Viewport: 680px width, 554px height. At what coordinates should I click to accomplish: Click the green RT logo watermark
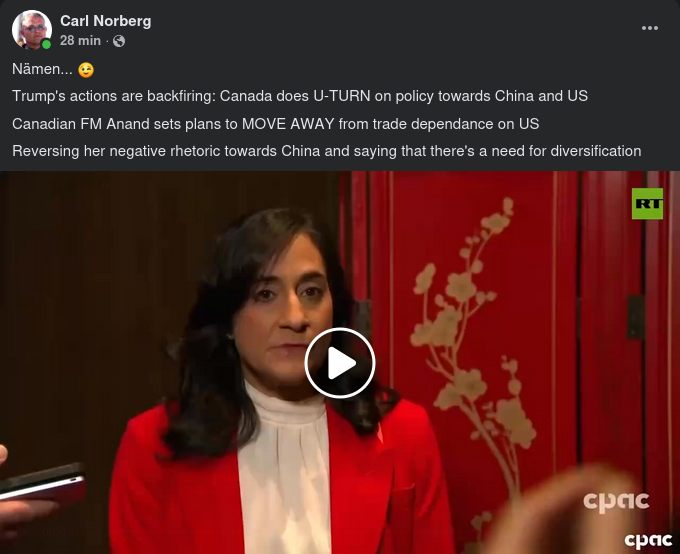(647, 203)
